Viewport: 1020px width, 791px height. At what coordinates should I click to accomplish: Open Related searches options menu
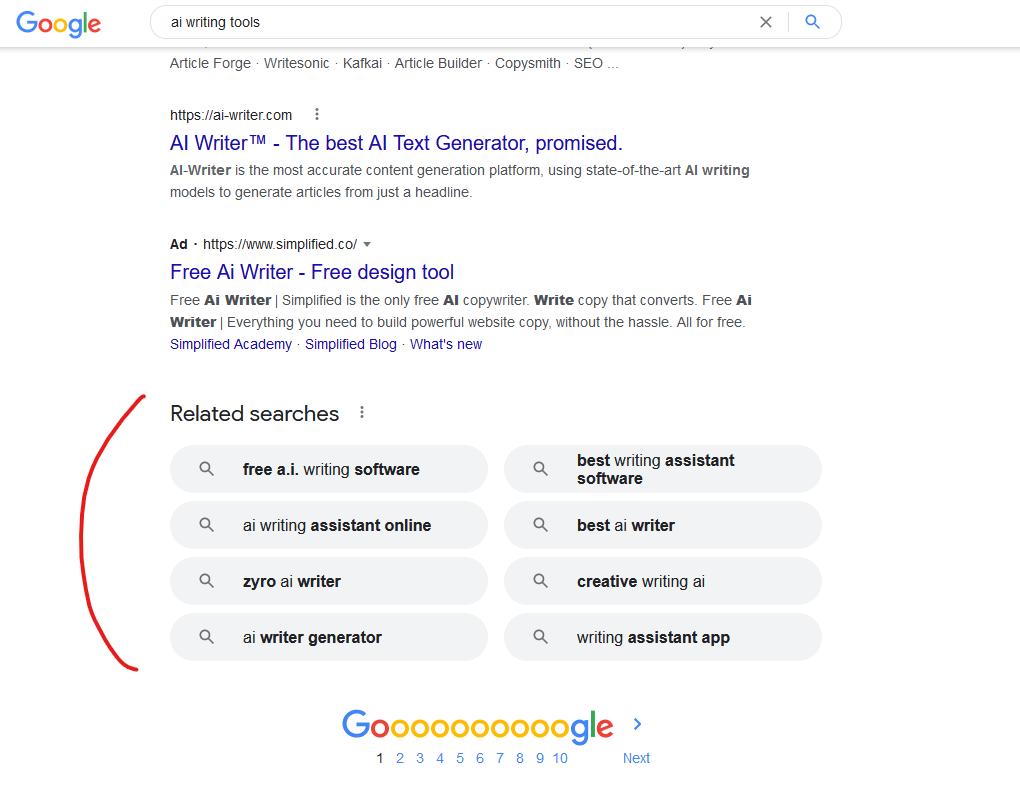click(x=362, y=413)
